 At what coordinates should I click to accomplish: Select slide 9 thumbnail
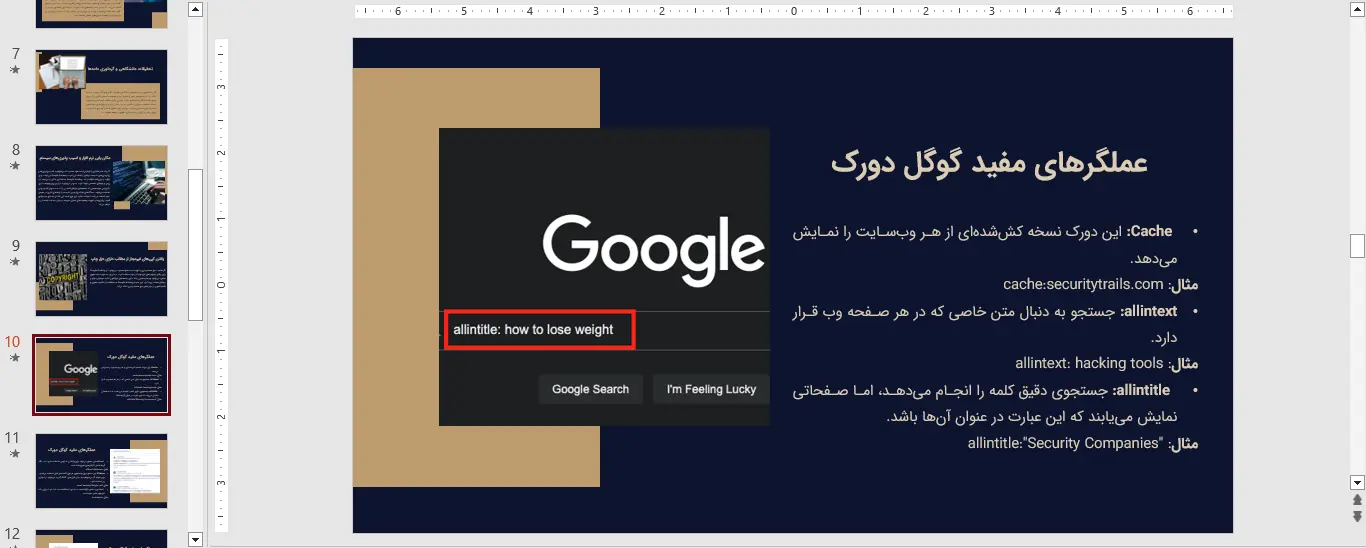[x=101, y=279]
